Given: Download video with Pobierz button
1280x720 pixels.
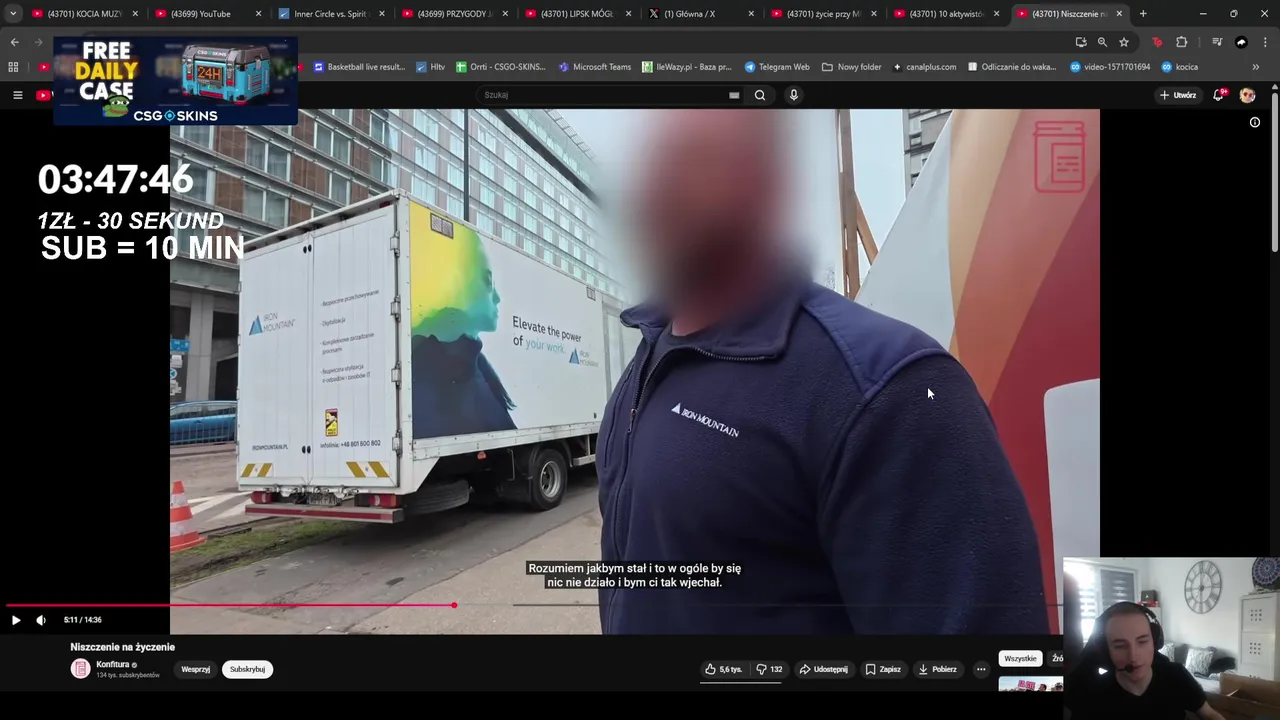Looking at the screenshot, I should pos(937,669).
